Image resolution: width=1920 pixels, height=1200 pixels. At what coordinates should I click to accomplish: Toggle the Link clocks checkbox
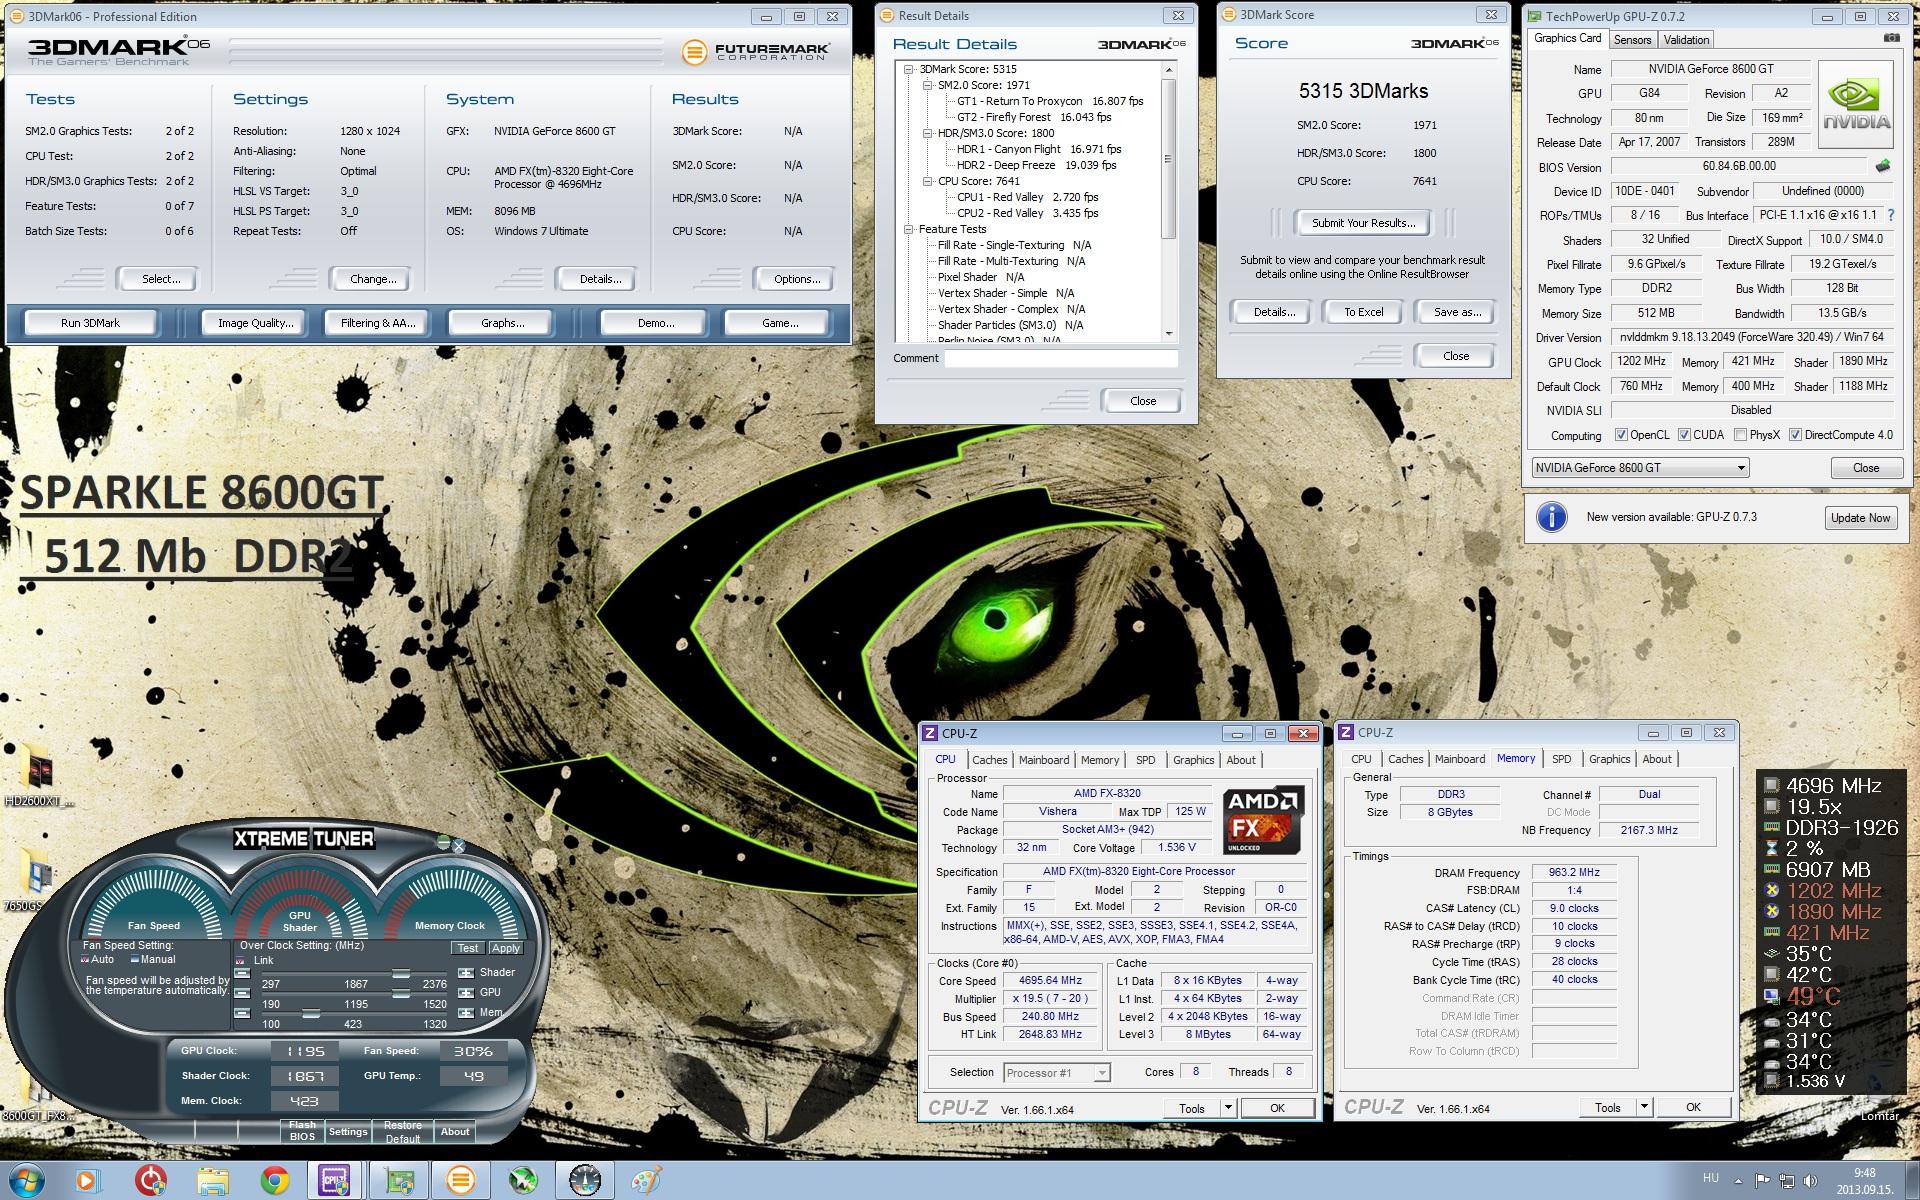(x=241, y=960)
